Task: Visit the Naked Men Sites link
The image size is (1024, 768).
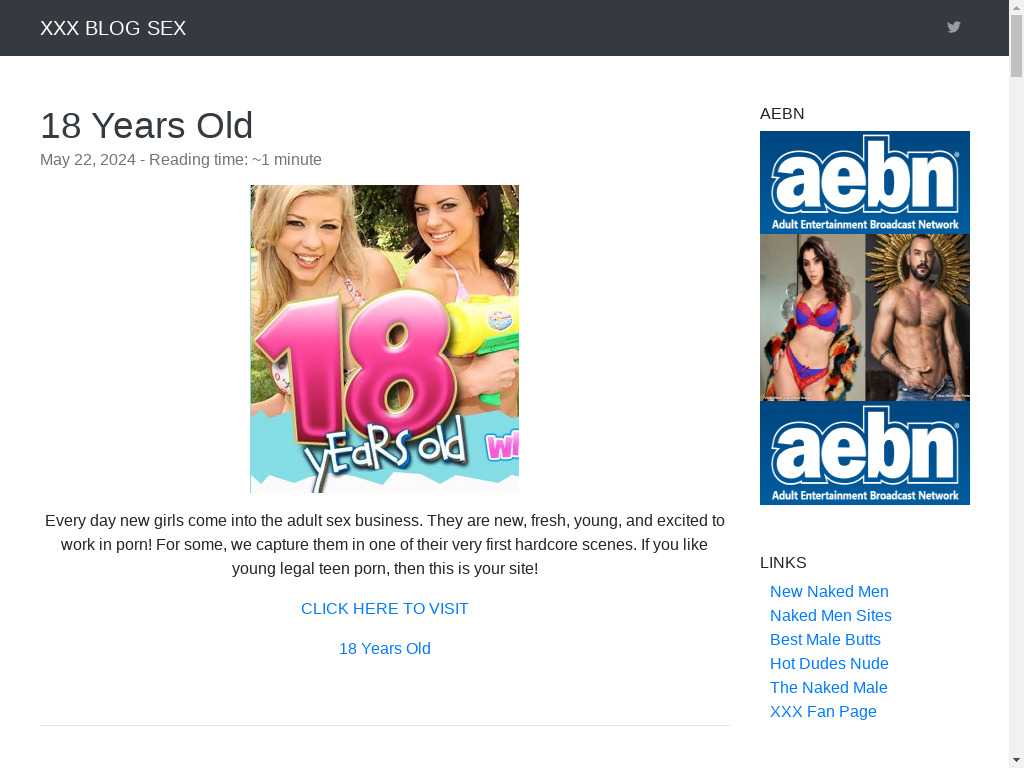Action: point(831,616)
